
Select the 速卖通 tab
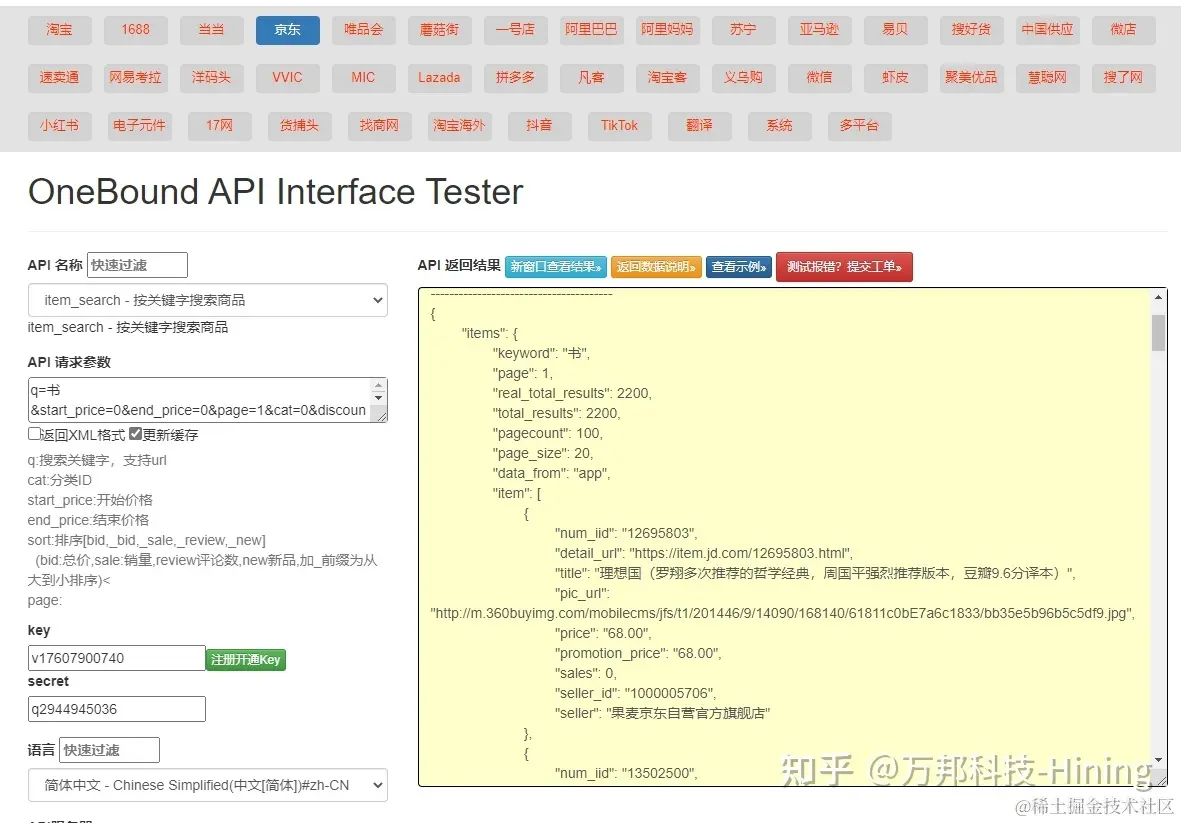point(60,78)
